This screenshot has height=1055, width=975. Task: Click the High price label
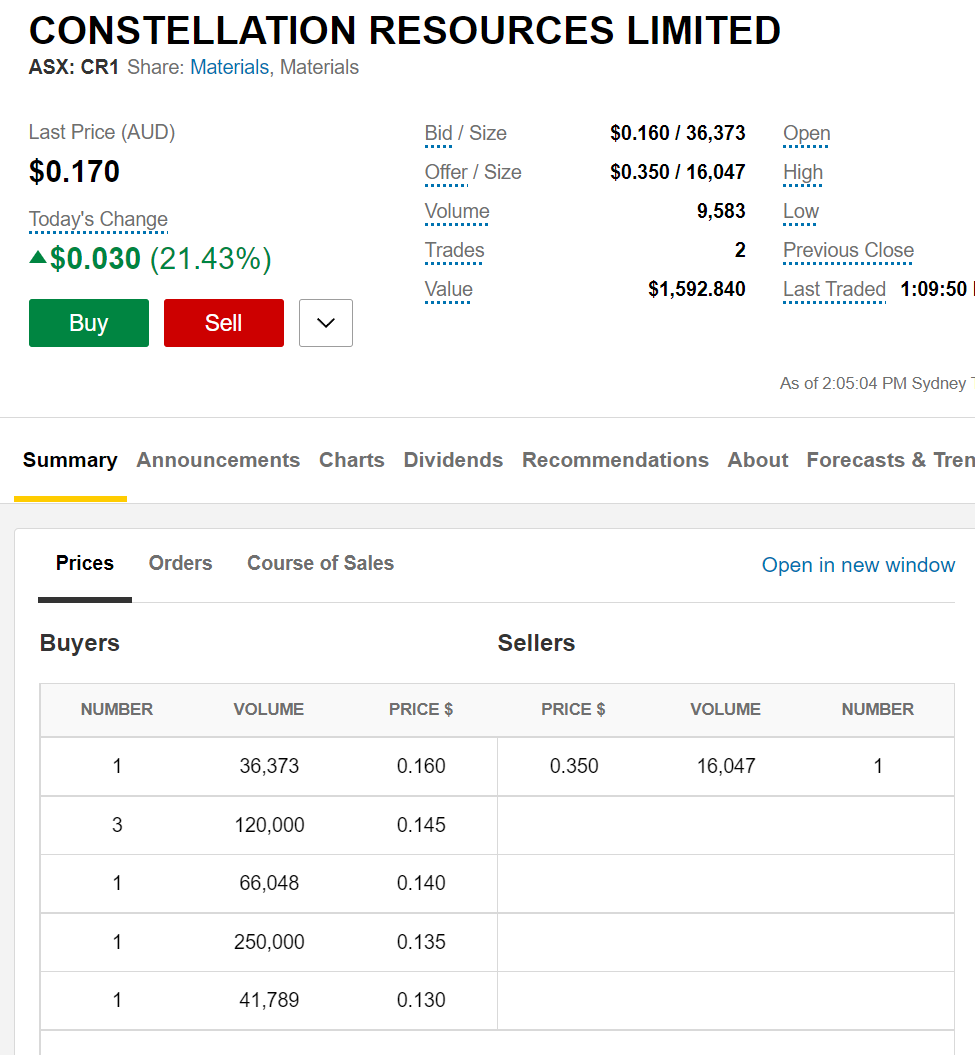click(x=803, y=172)
